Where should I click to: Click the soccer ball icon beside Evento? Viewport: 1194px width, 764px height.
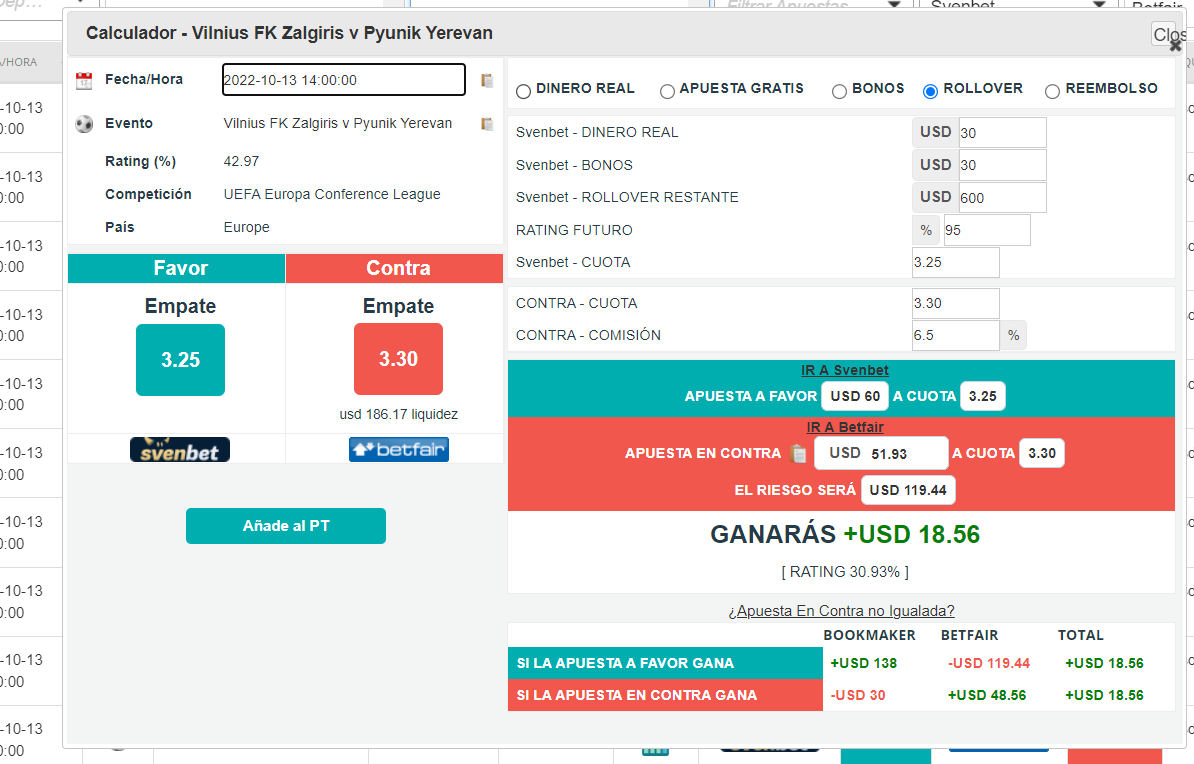pyautogui.click(x=84, y=123)
